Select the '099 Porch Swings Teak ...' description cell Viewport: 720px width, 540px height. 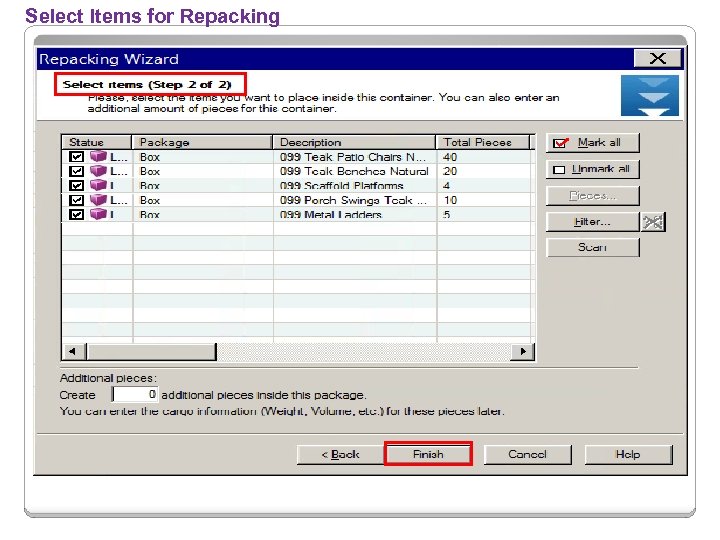point(353,200)
